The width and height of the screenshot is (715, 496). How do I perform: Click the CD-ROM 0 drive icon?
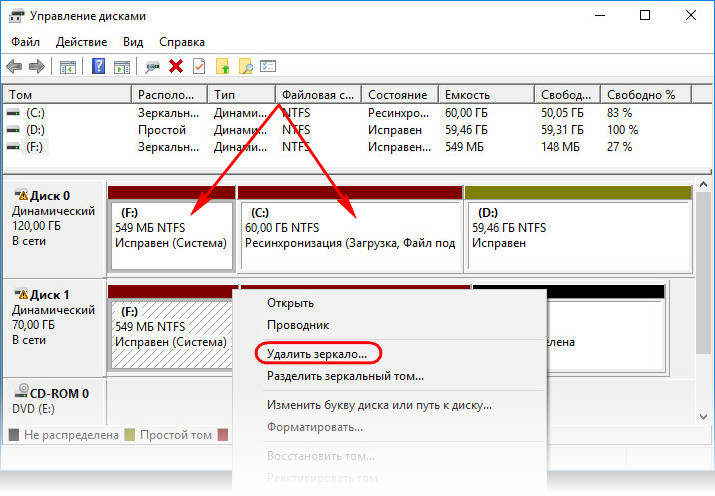coord(21,391)
